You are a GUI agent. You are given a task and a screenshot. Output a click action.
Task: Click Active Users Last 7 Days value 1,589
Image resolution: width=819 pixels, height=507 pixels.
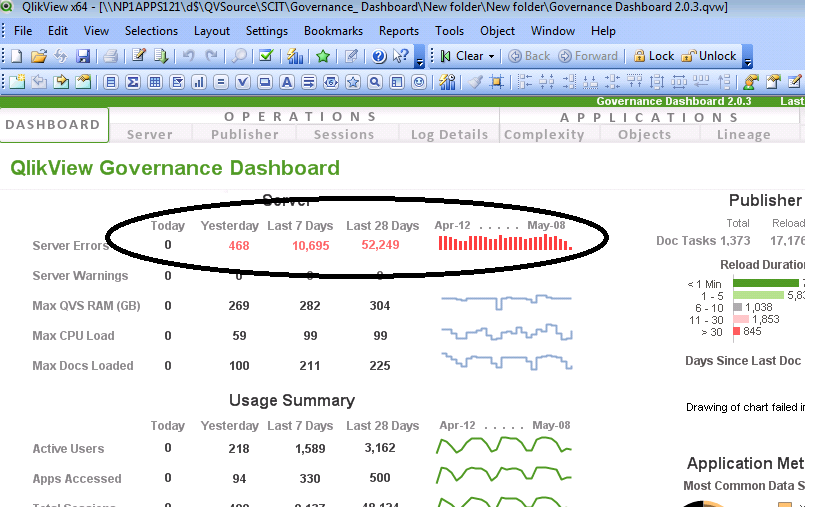pyautogui.click(x=310, y=449)
